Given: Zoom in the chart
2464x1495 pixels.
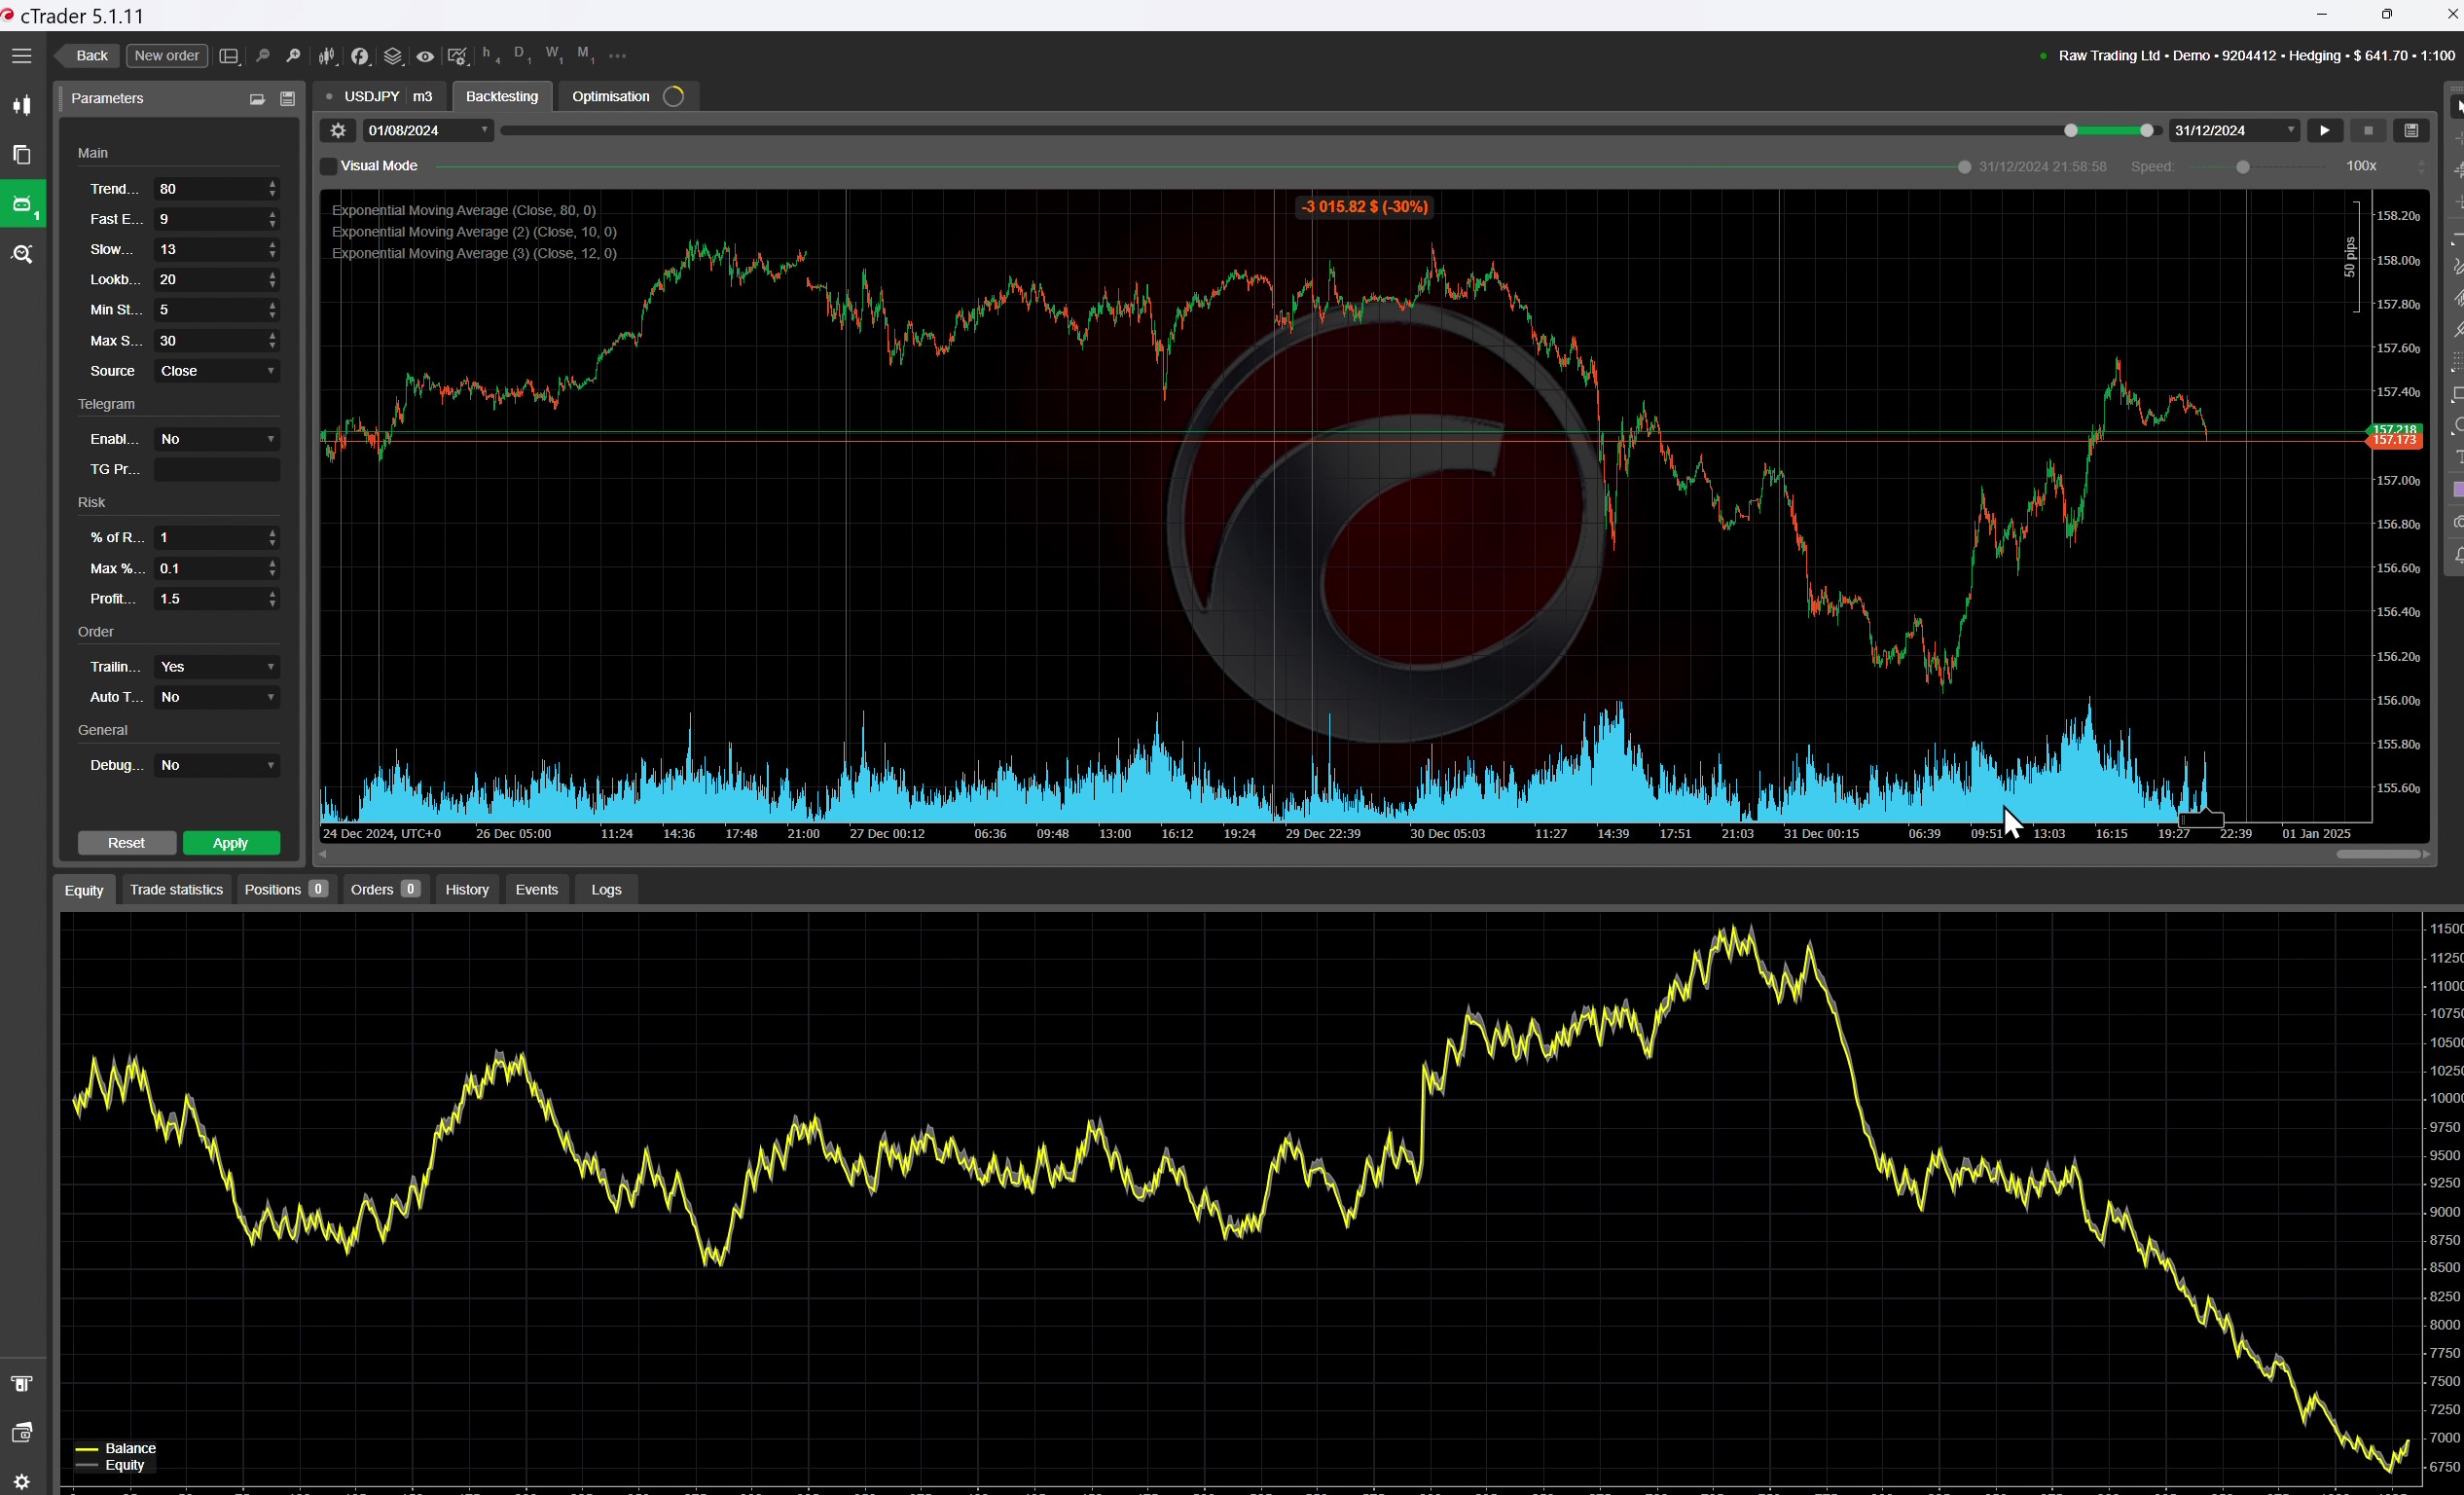Looking at the screenshot, I should coord(293,56).
